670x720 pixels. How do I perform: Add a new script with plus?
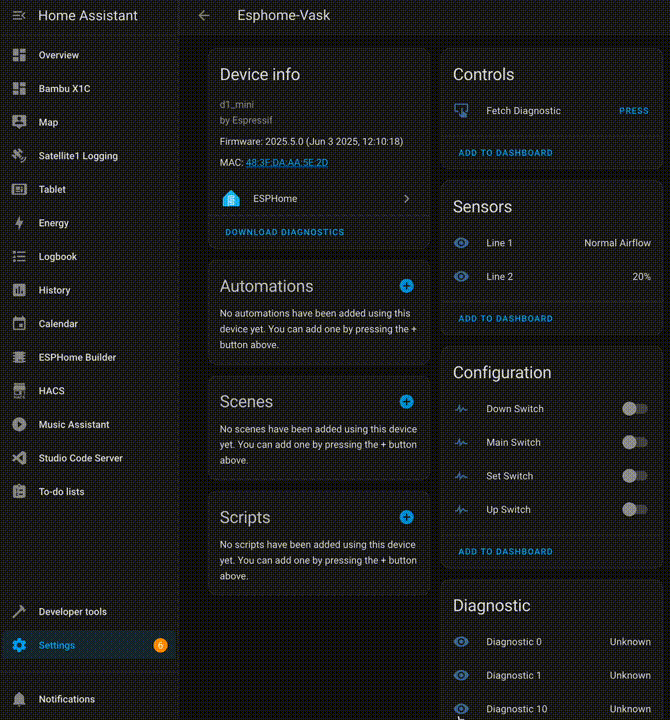coord(406,517)
